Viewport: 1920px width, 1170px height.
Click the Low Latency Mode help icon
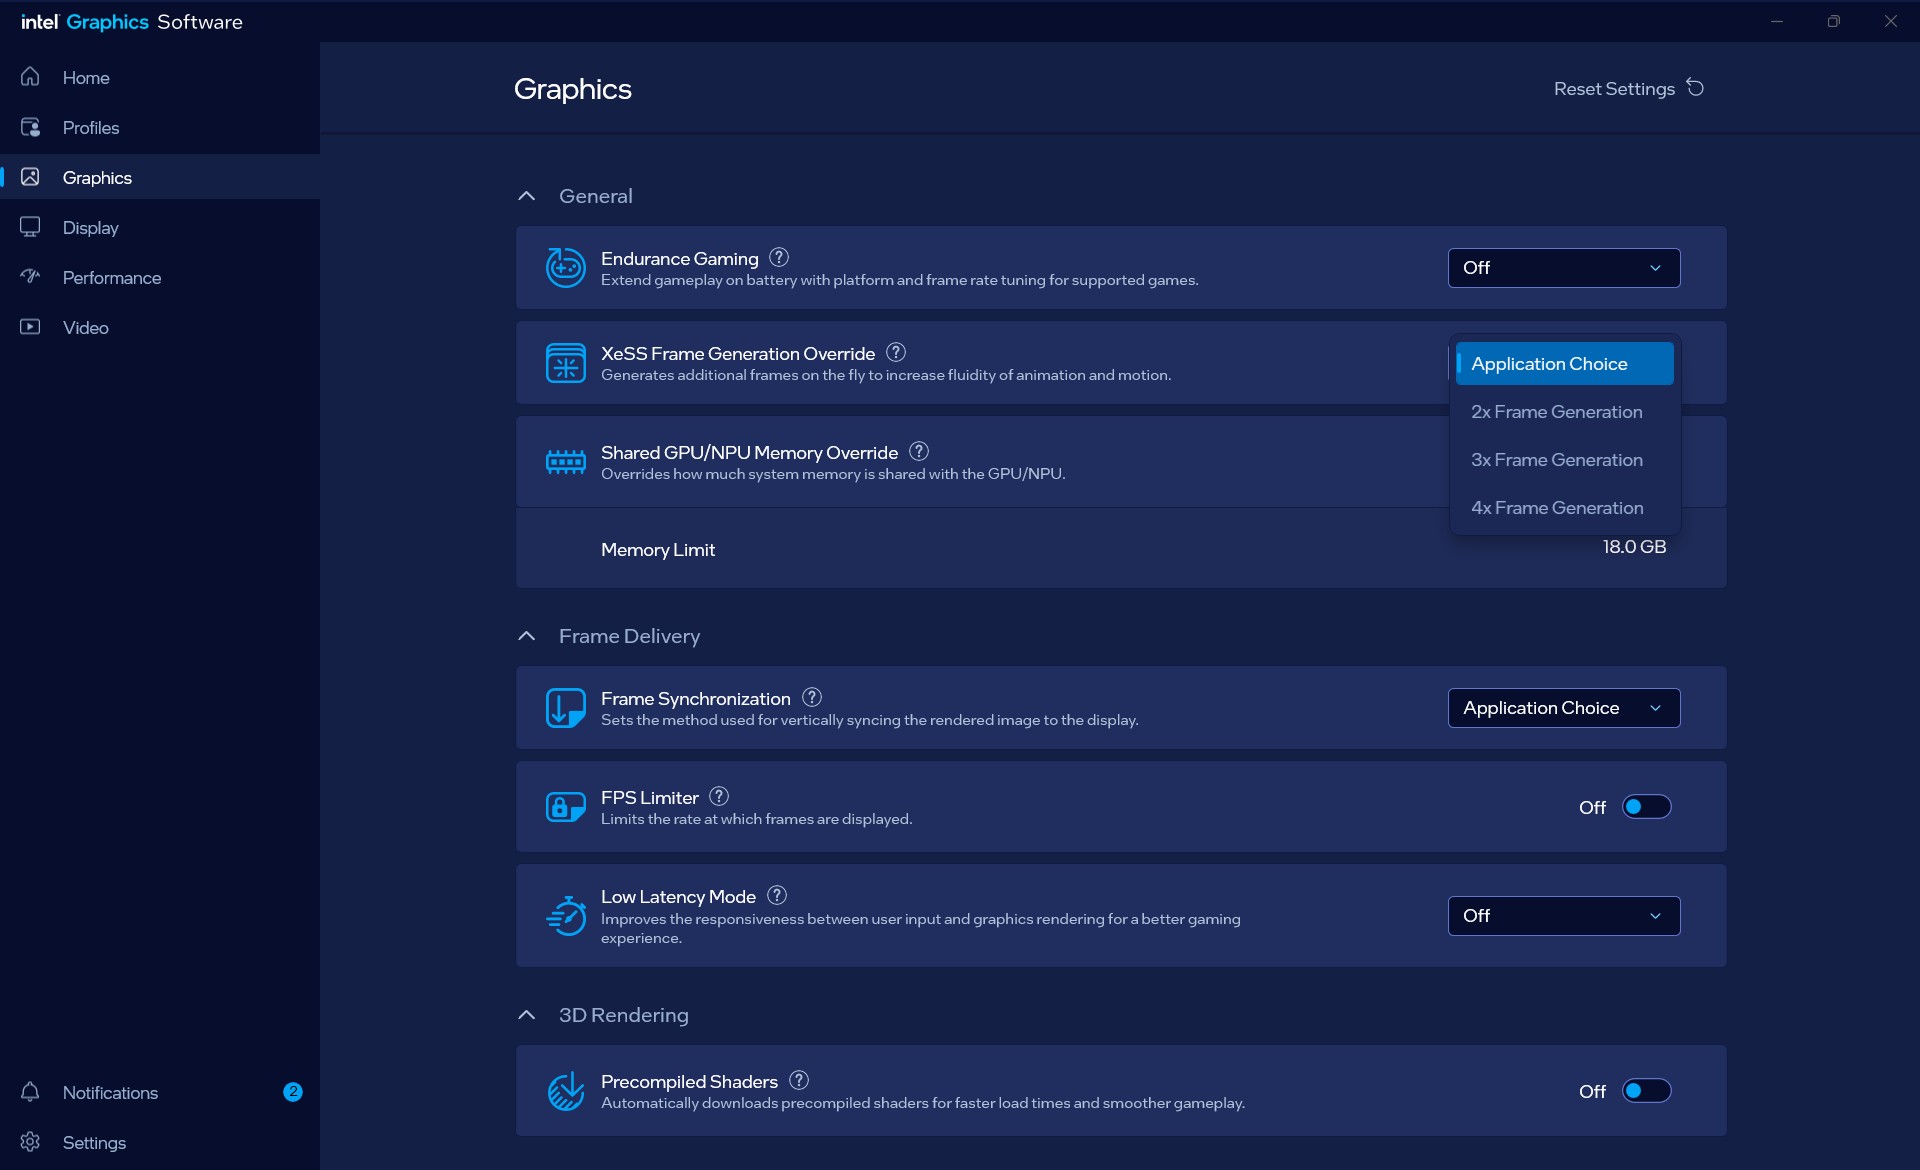[777, 895]
